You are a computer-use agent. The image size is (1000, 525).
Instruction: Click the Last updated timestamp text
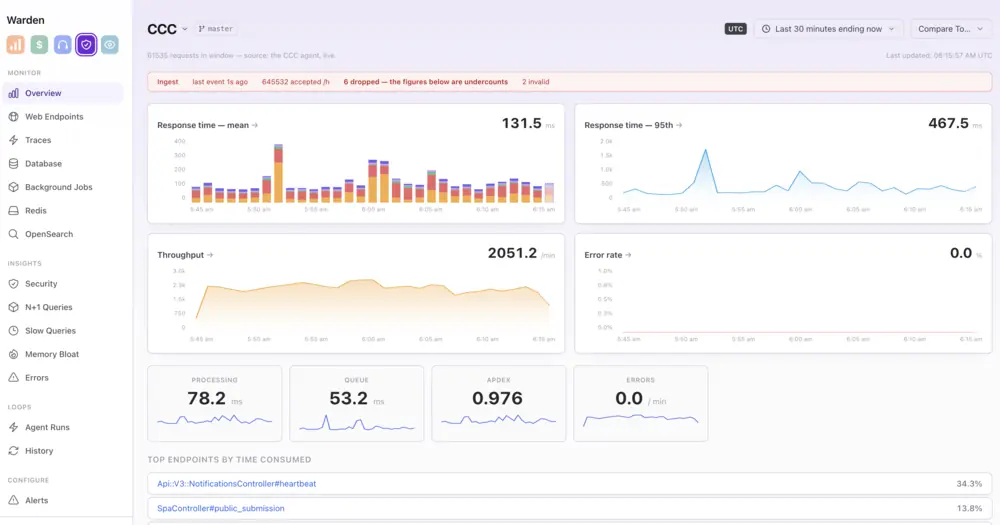tap(939, 55)
